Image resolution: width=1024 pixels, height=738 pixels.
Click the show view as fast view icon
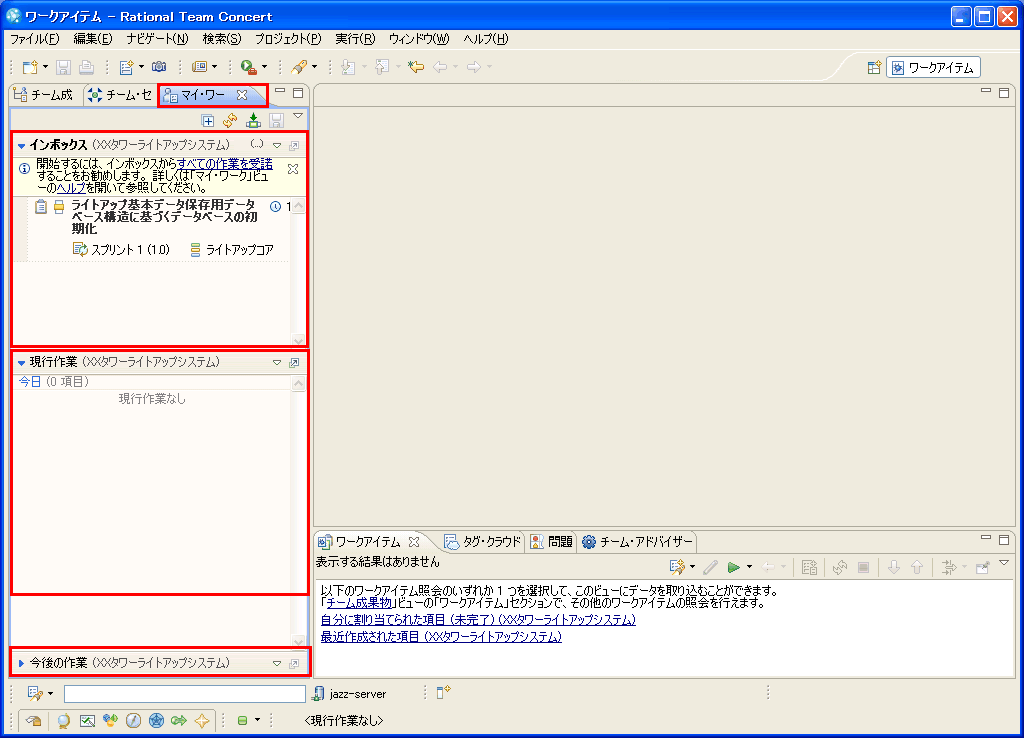pyautogui.click(x=33, y=720)
